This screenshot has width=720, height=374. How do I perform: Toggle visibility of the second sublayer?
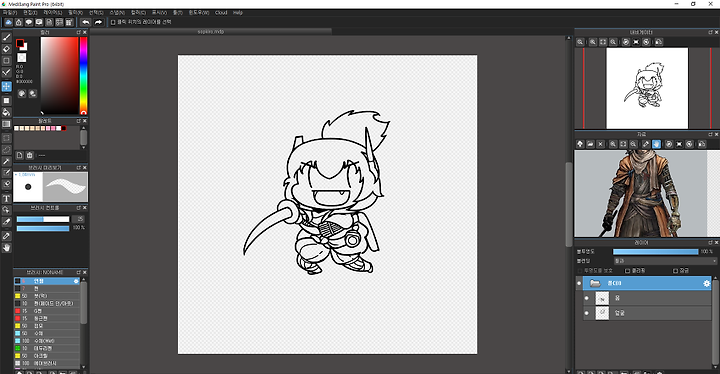[x=586, y=313]
